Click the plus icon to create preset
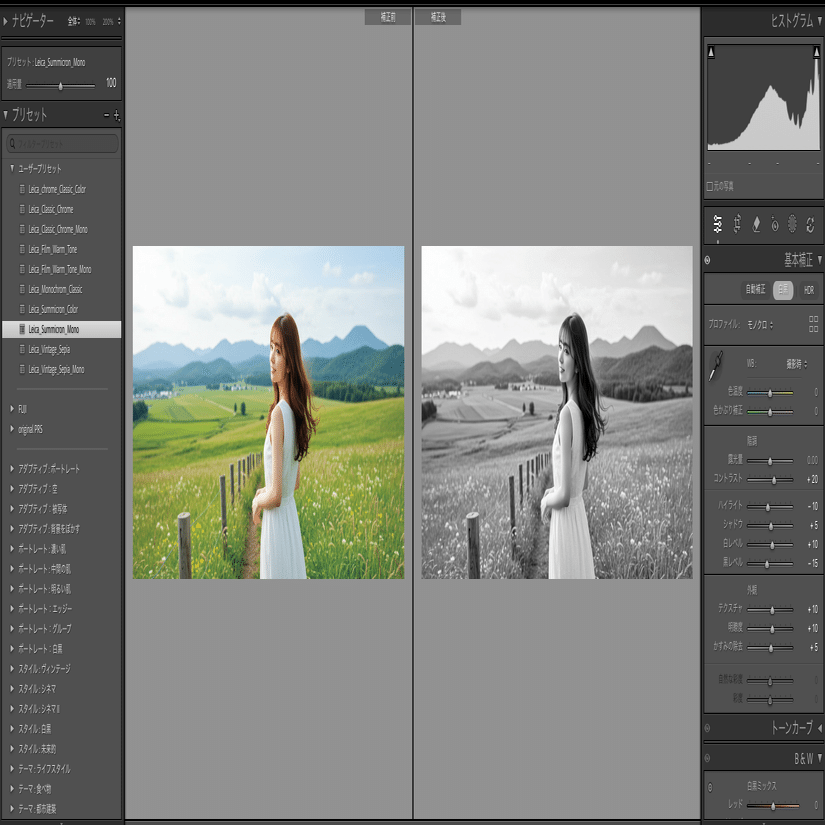This screenshot has width=825, height=825. [116, 115]
